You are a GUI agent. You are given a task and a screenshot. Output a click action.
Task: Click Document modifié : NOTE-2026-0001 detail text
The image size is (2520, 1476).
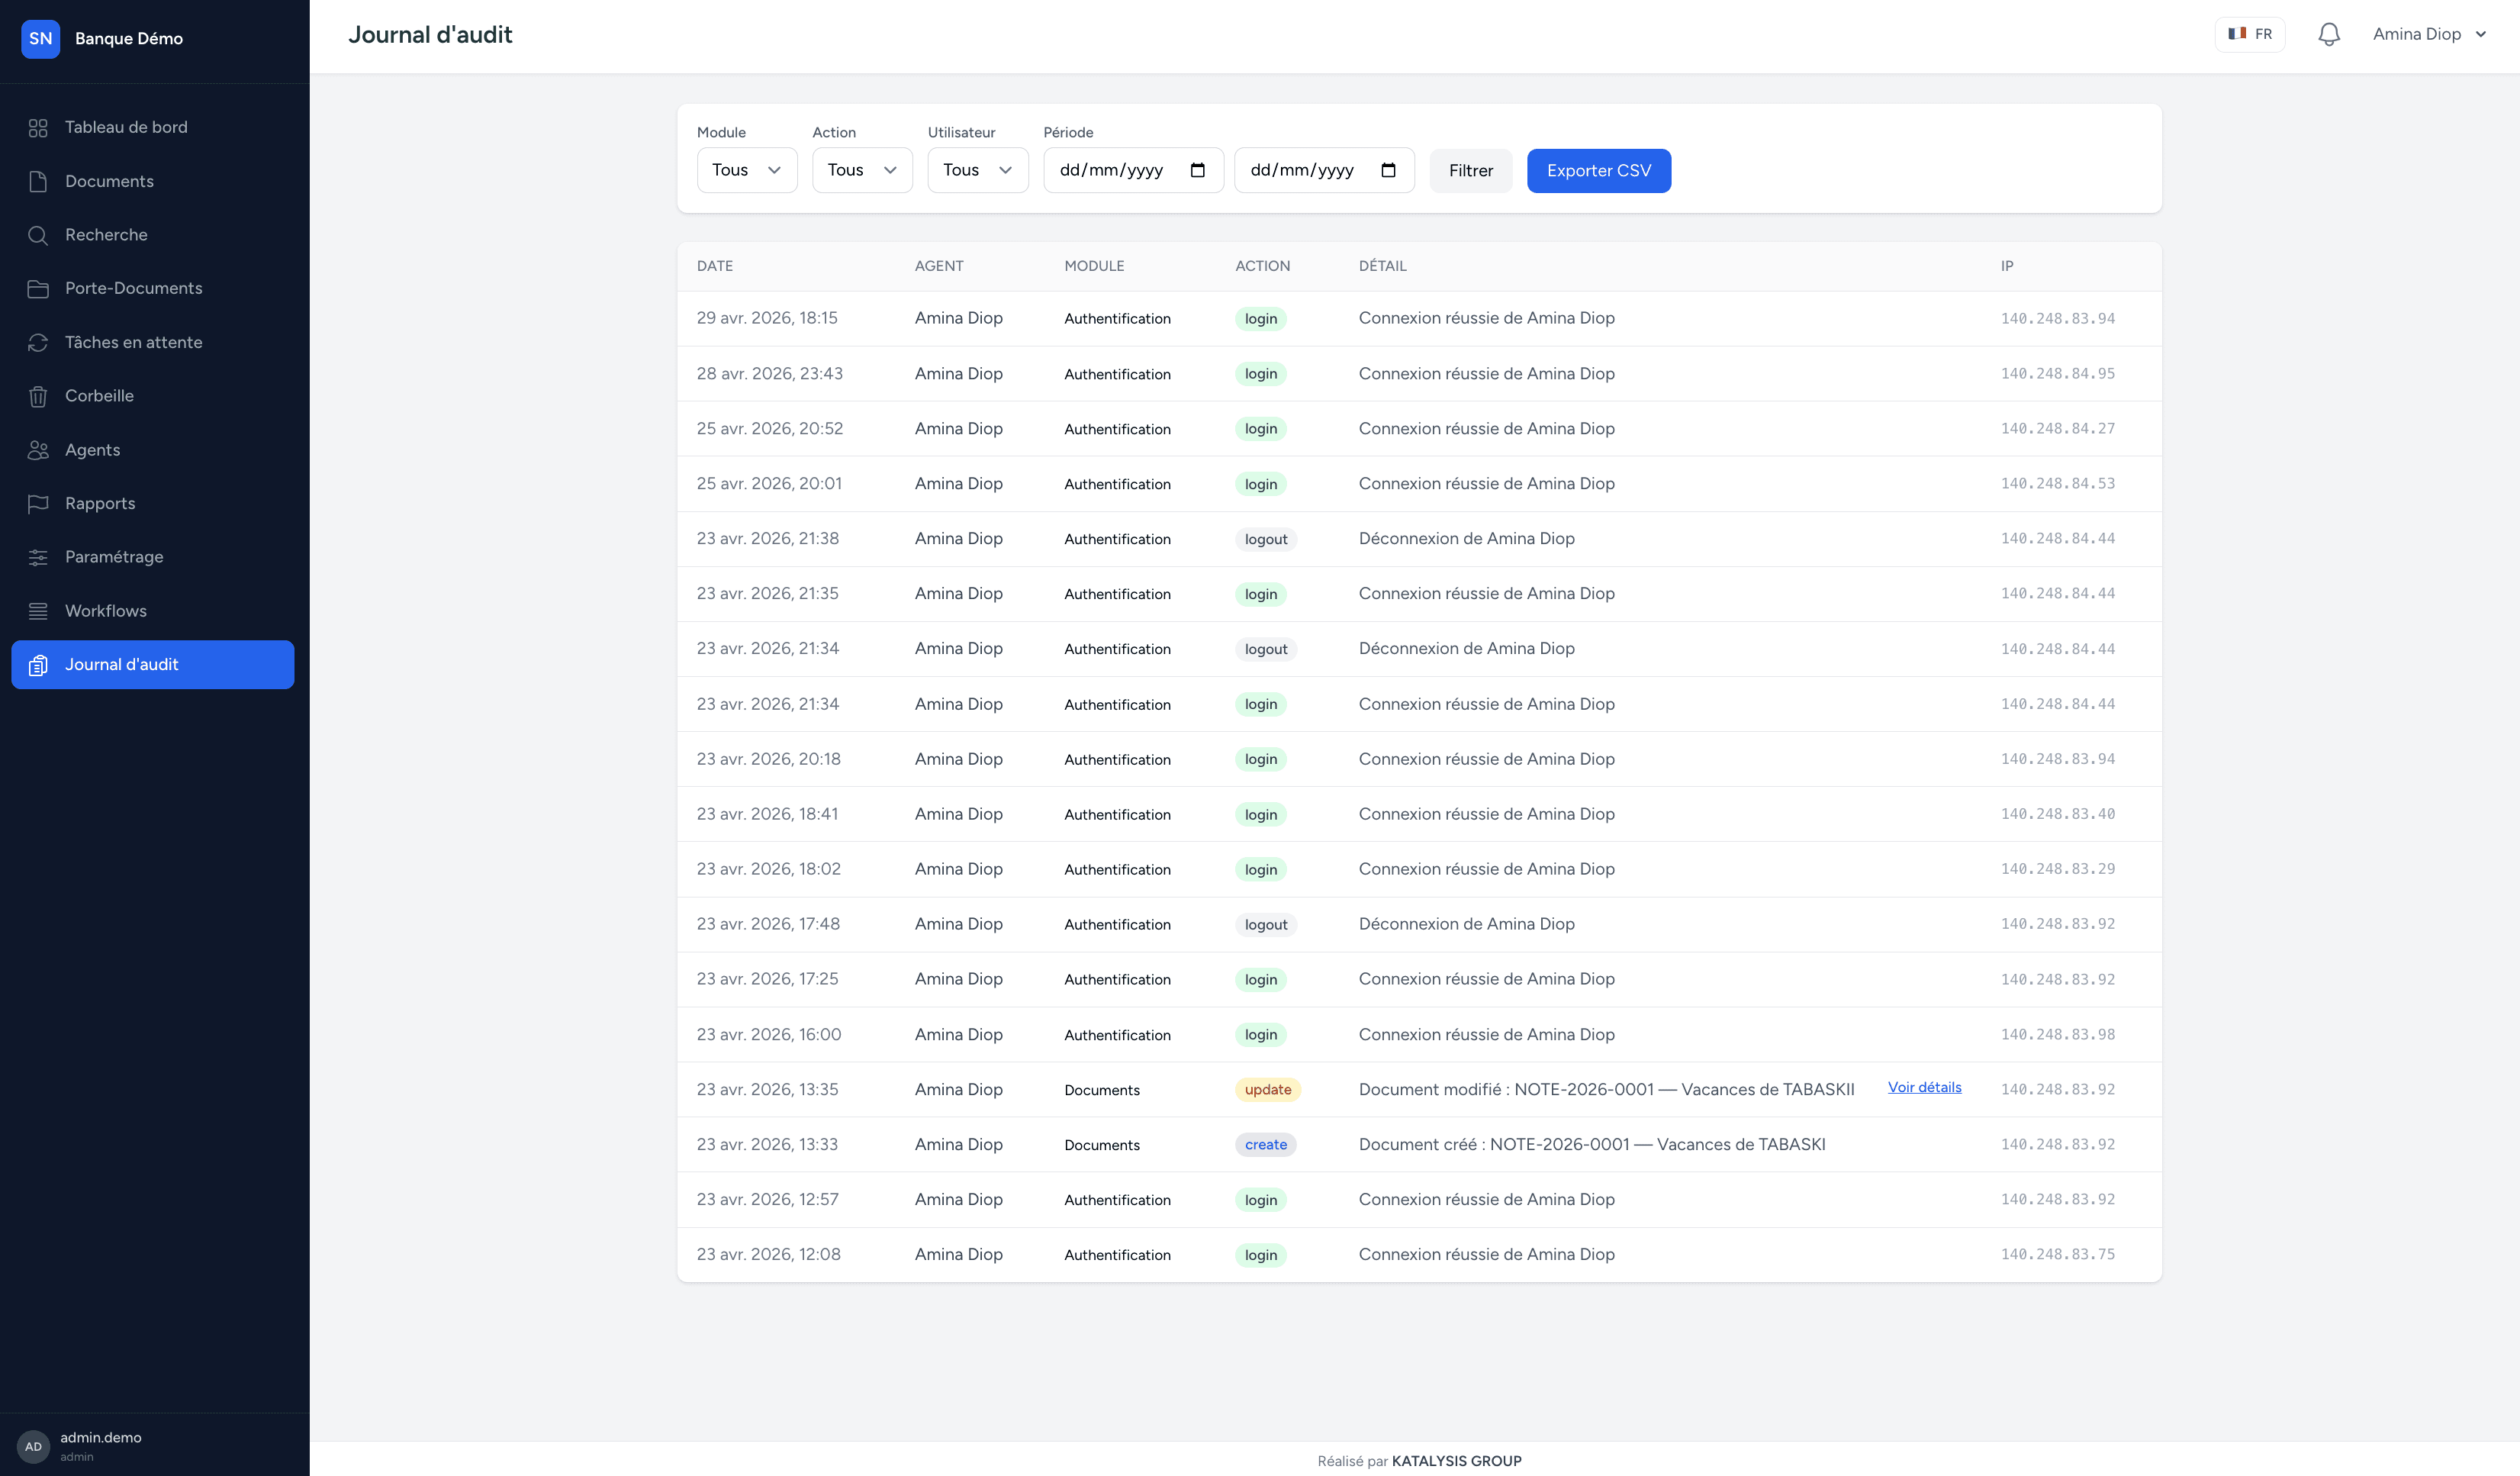pos(1606,1089)
